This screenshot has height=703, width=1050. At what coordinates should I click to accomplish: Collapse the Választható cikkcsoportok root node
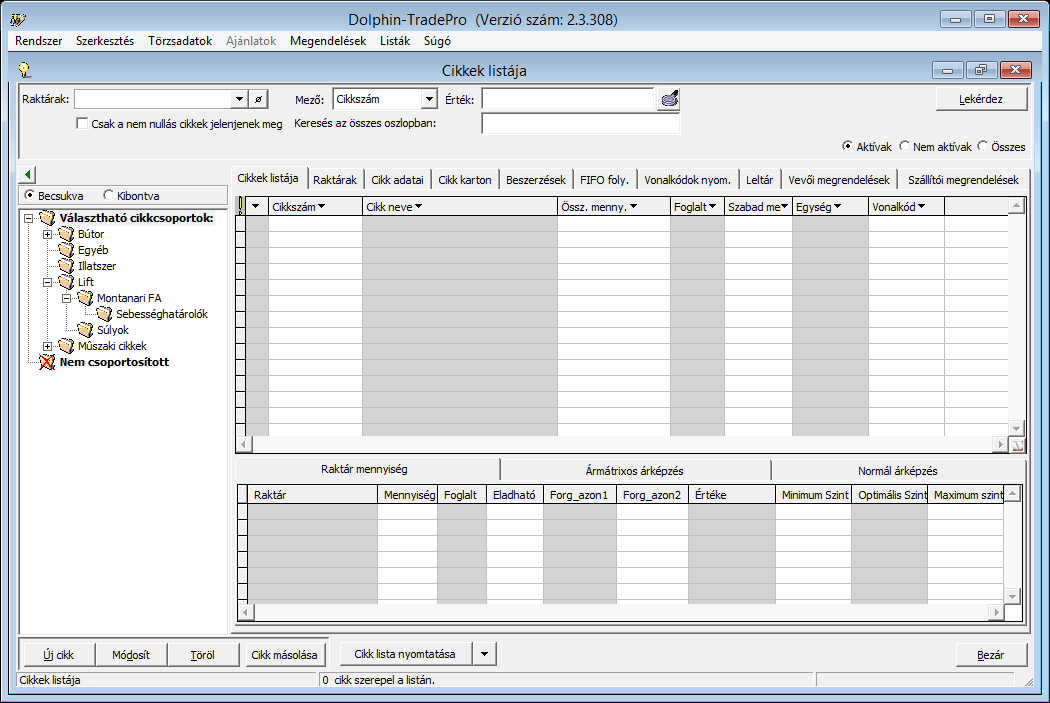tap(28, 218)
